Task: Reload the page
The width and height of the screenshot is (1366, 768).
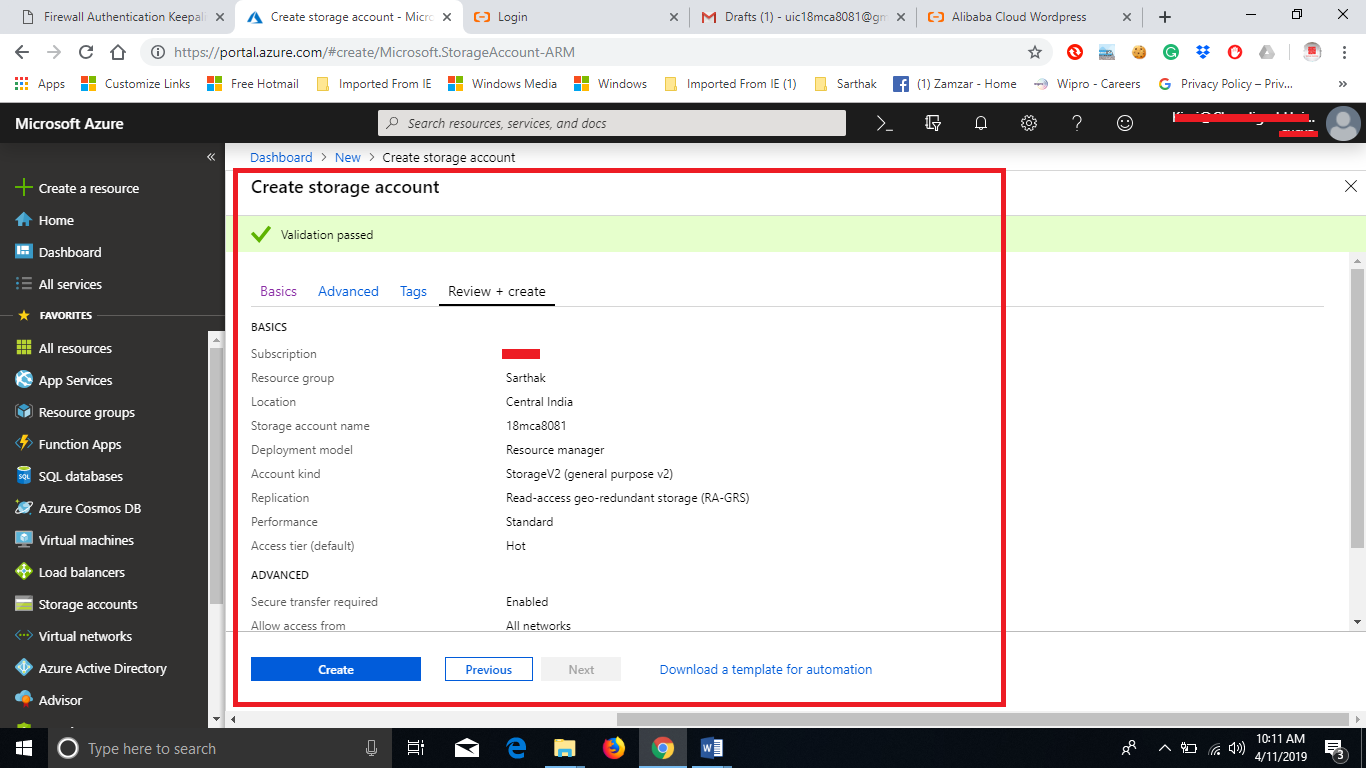Action: 86,52
